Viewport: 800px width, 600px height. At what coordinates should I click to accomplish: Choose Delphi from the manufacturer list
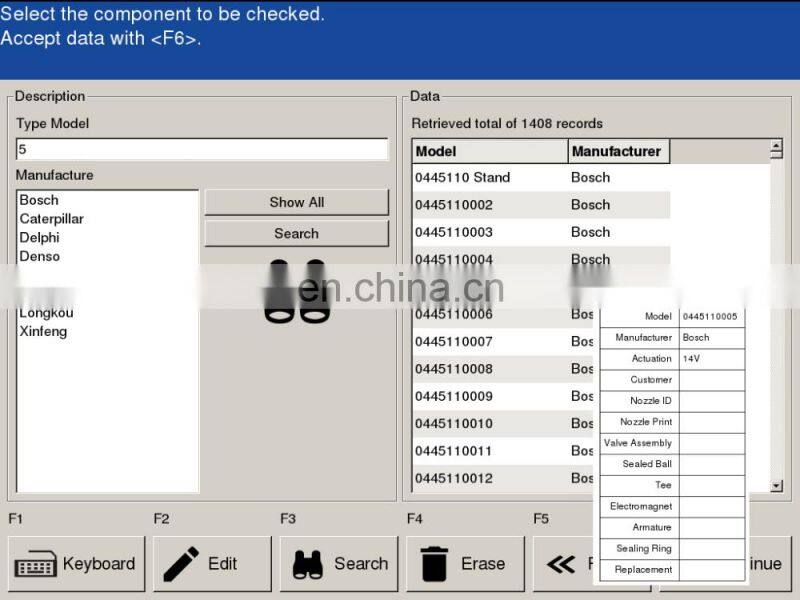click(39, 238)
